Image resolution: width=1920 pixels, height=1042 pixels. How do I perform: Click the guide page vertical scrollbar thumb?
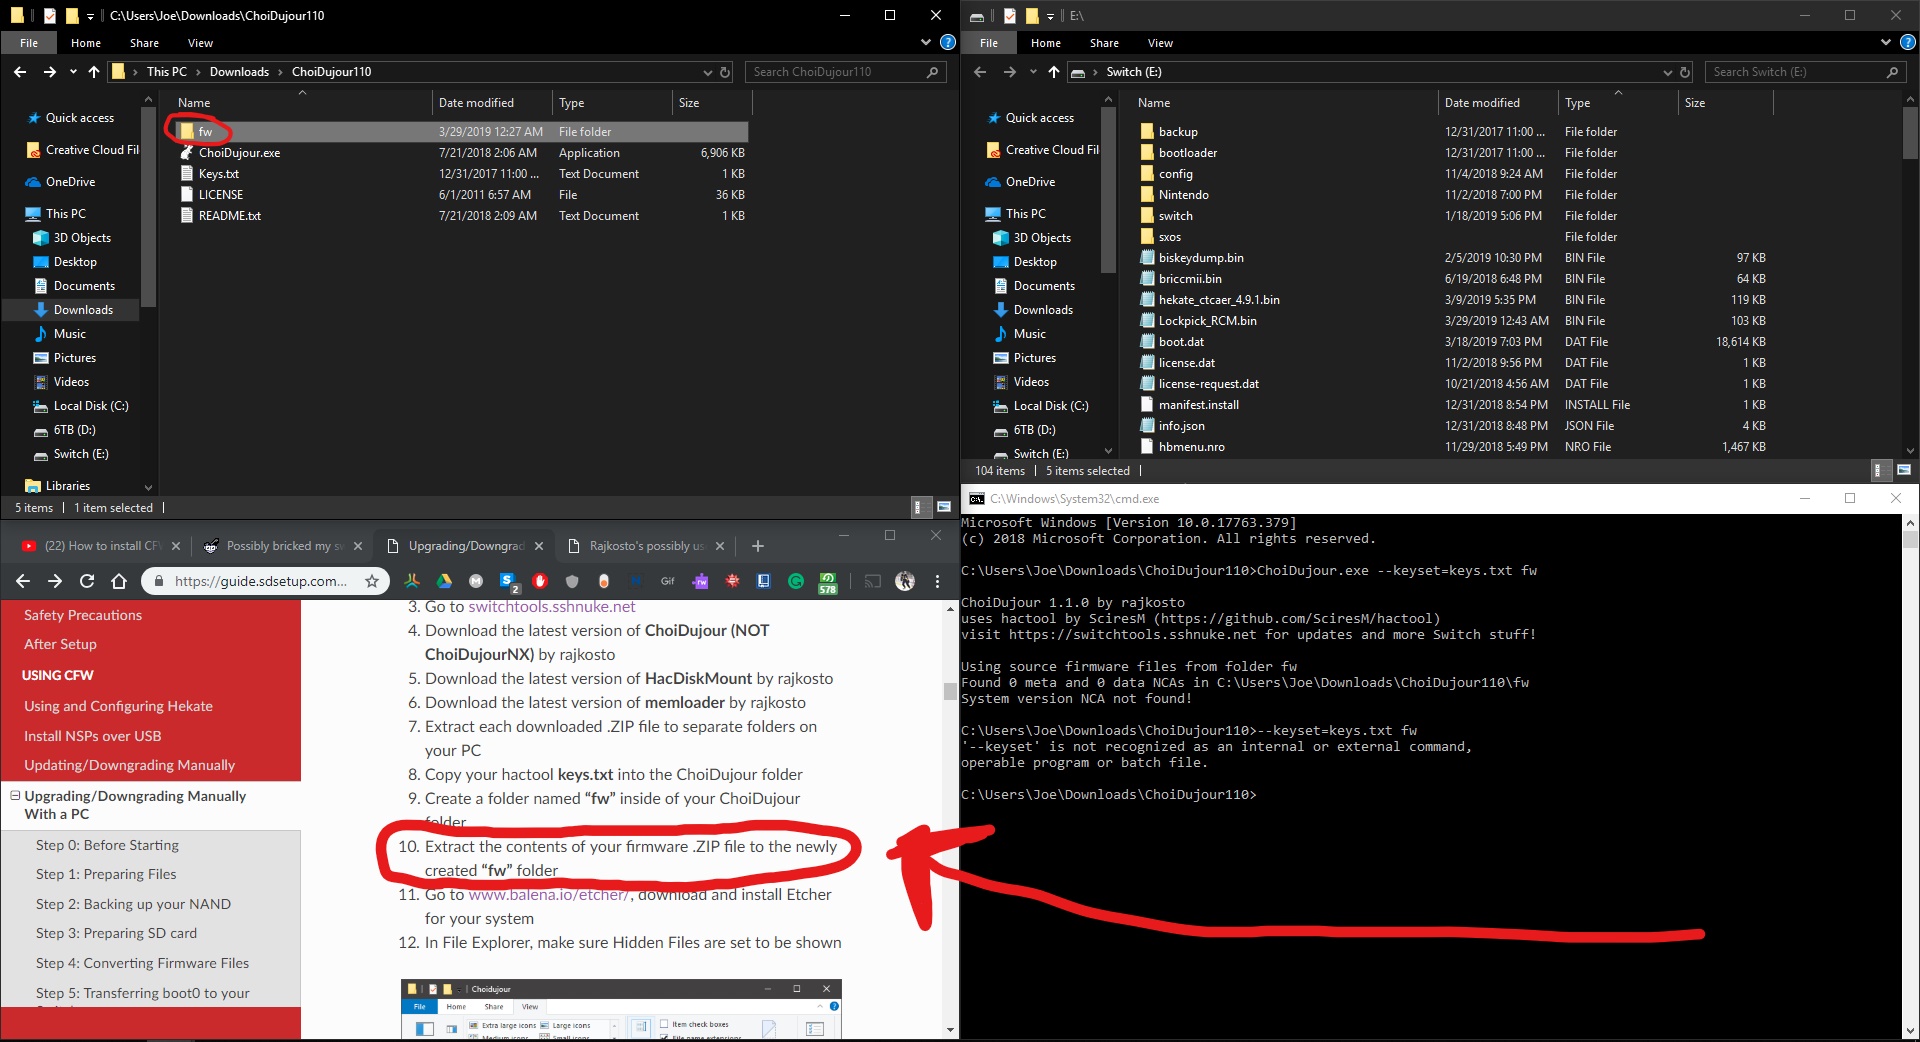(x=949, y=691)
